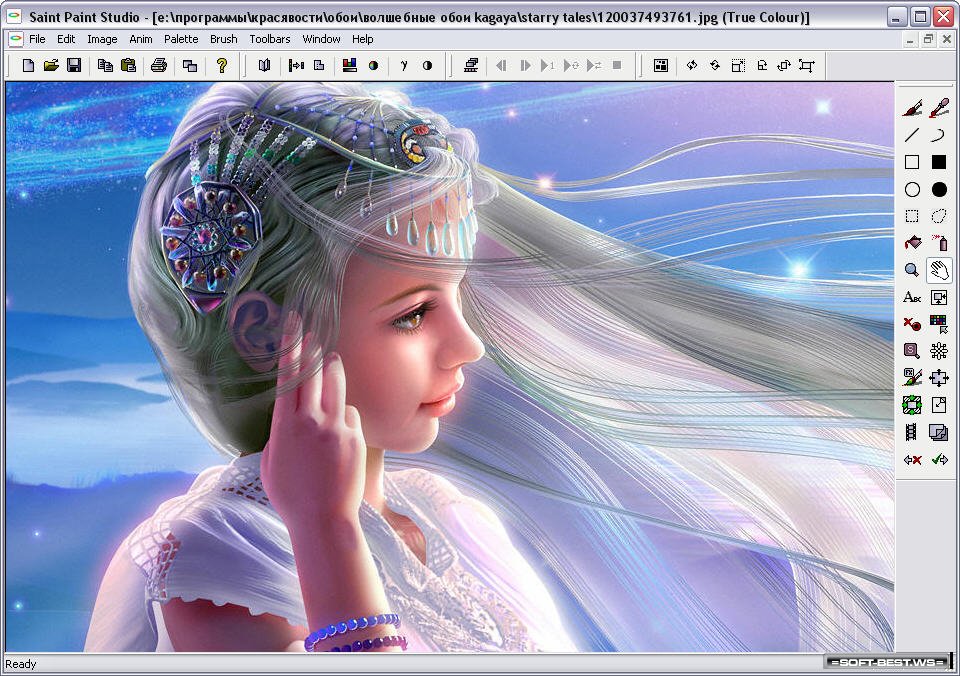The image size is (960, 676).
Task: Select the magnifying glass zoom tool
Action: click(912, 270)
